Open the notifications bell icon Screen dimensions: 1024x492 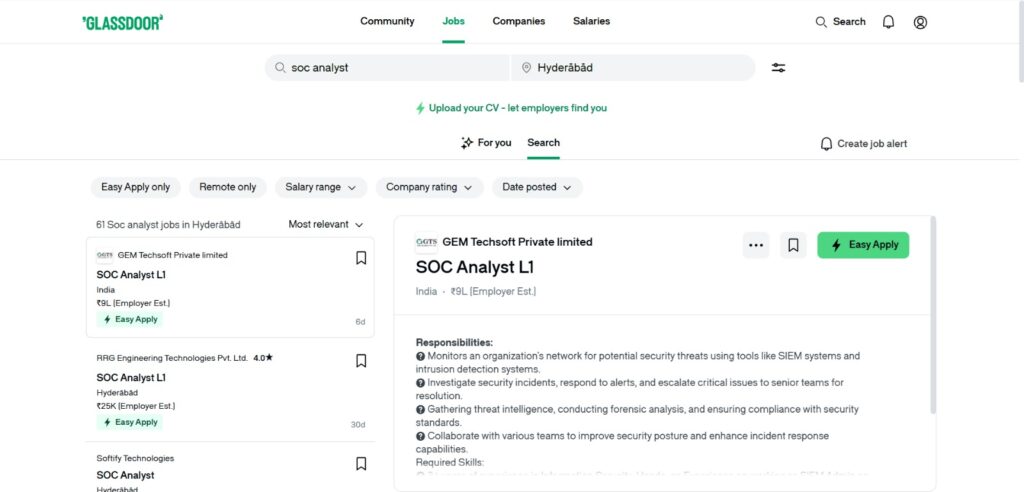(x=888, y=22)
